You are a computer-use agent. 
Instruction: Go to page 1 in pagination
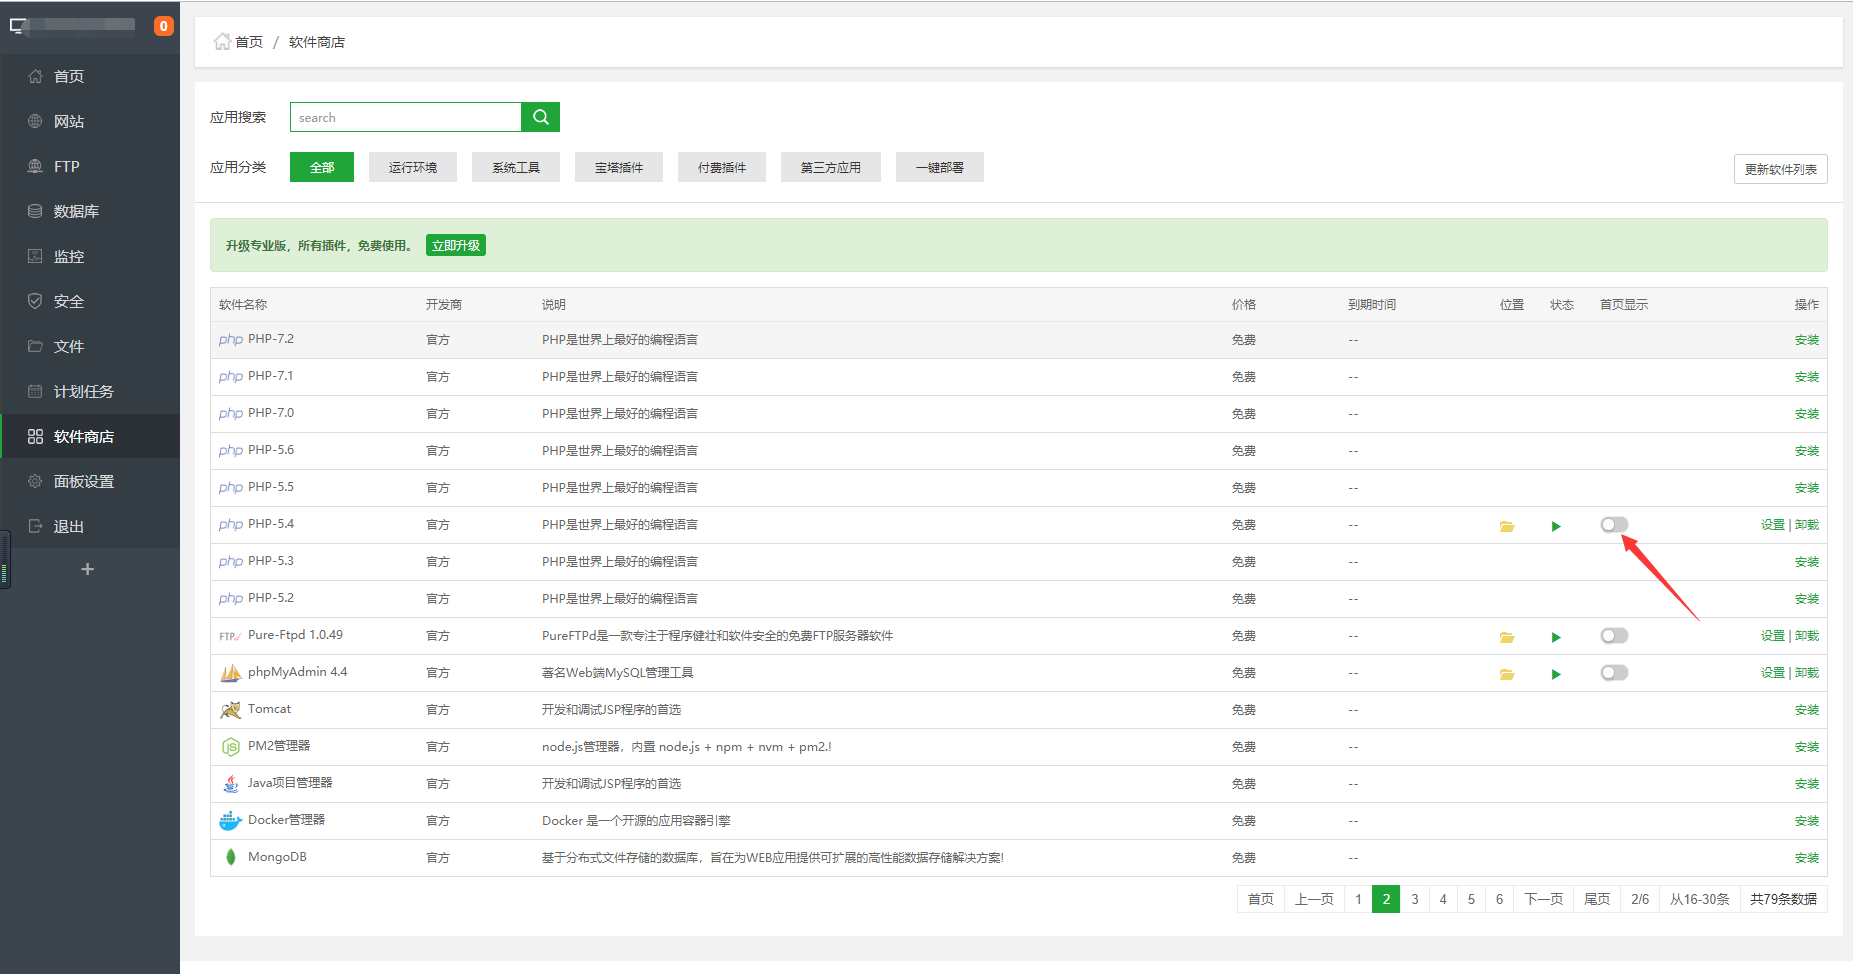pyautogui.click(x=1358, y=899)
